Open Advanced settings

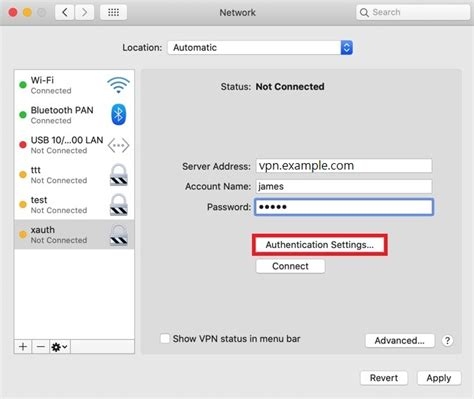tap(400, 341)
